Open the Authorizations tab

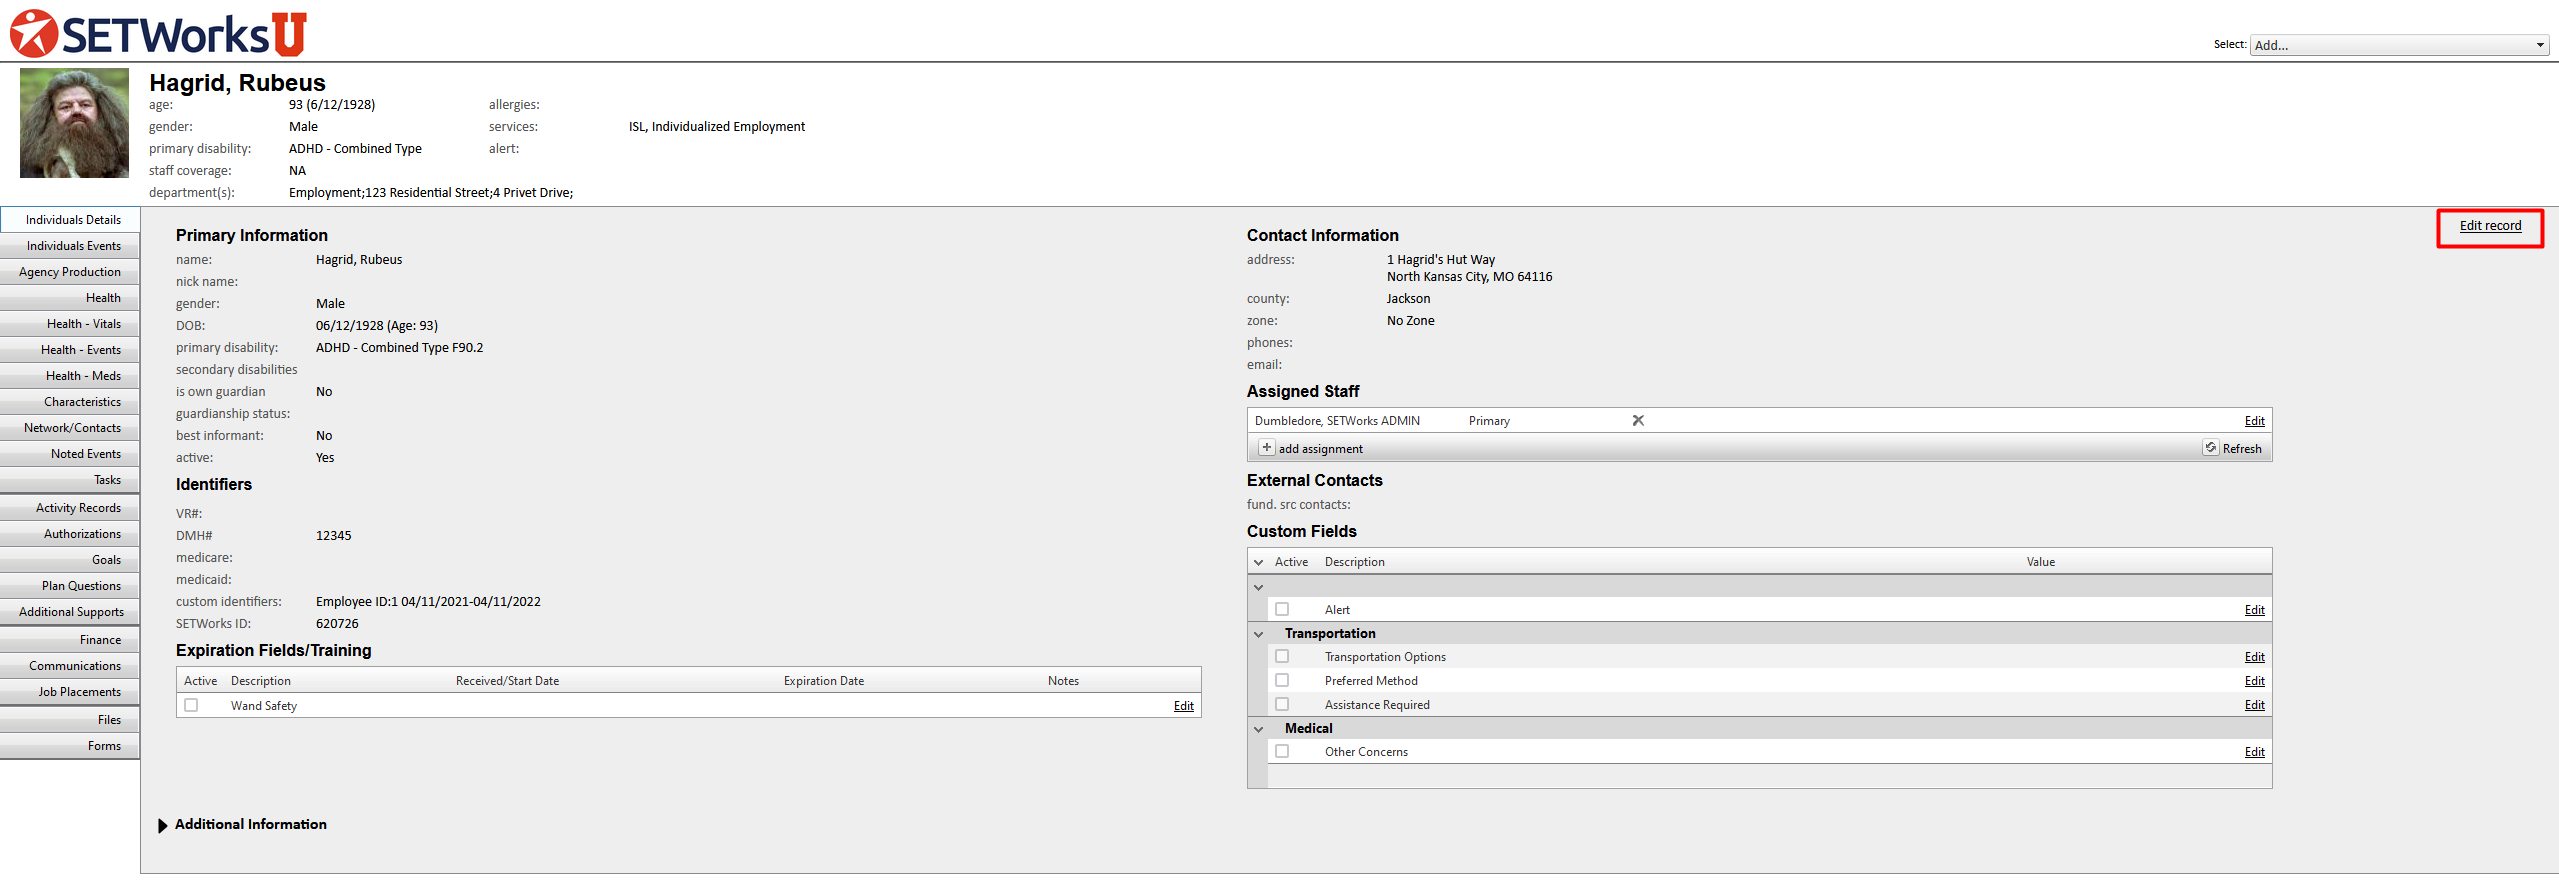pos(70,534)
